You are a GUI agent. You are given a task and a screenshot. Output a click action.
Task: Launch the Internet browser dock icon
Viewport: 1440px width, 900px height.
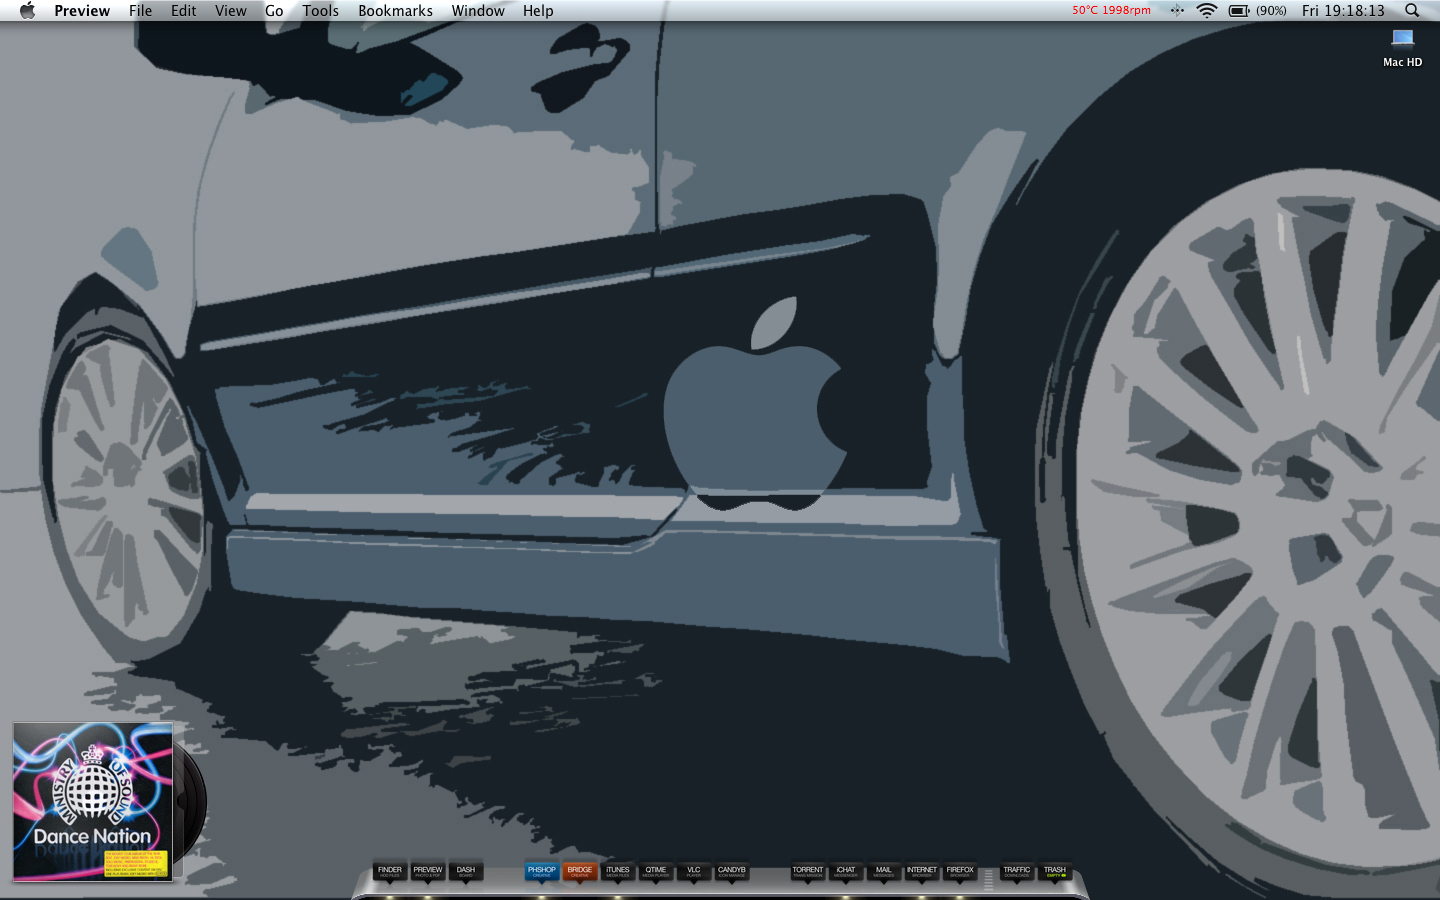(x=922, y=872)
